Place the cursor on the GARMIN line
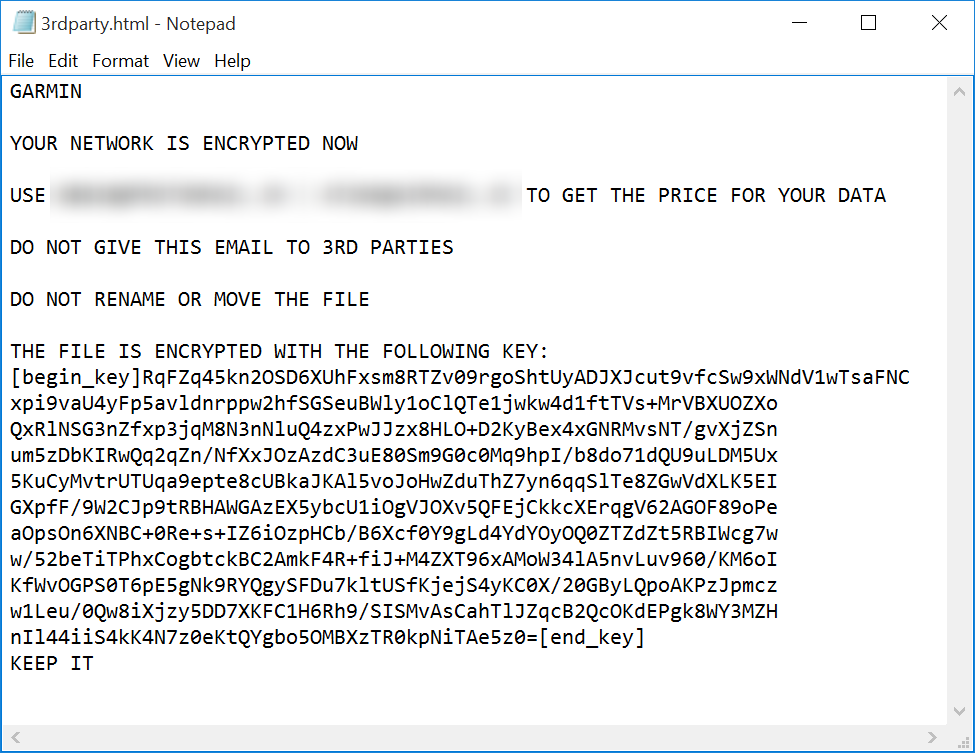Screen dimensions: 975x753 pyautogui.click(x=46, y=92)
